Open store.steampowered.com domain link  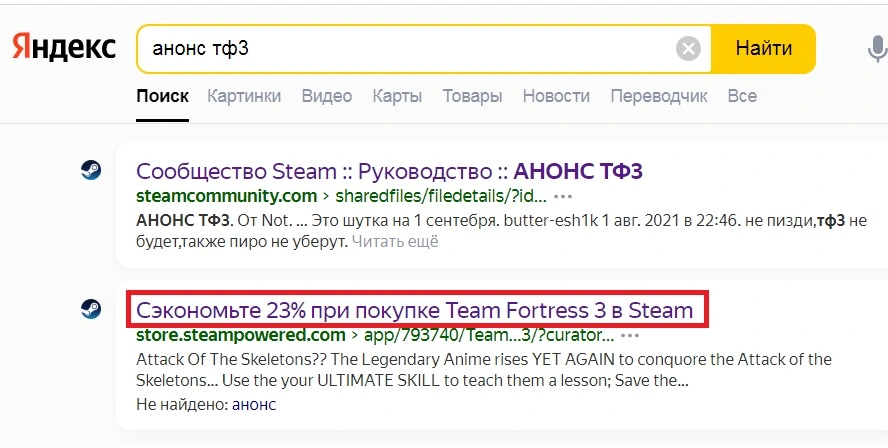coord(241,335)
